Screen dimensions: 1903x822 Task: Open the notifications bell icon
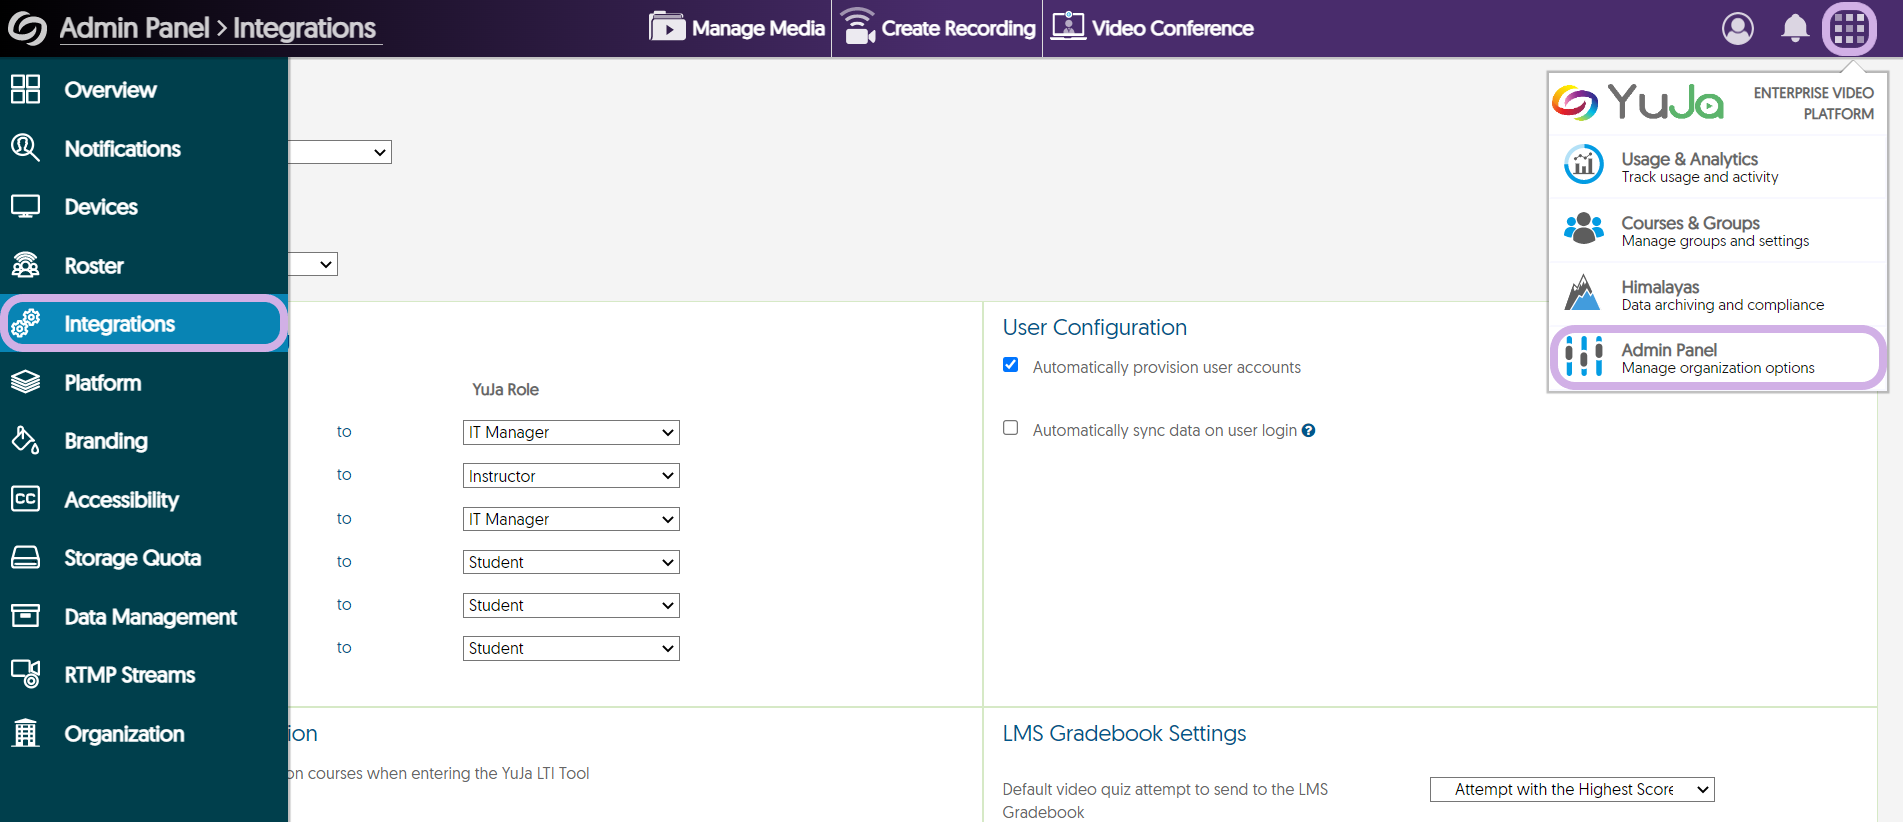coord(1795,29)
